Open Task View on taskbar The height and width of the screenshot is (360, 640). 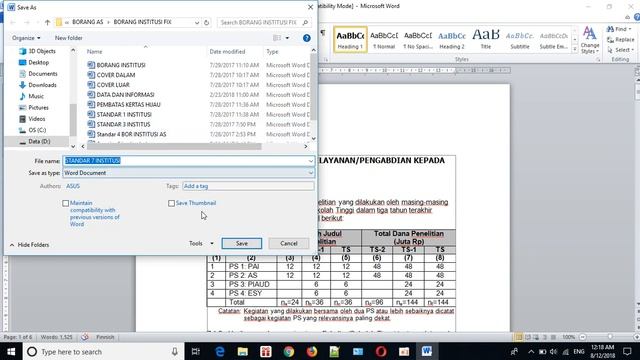[196, 351]
